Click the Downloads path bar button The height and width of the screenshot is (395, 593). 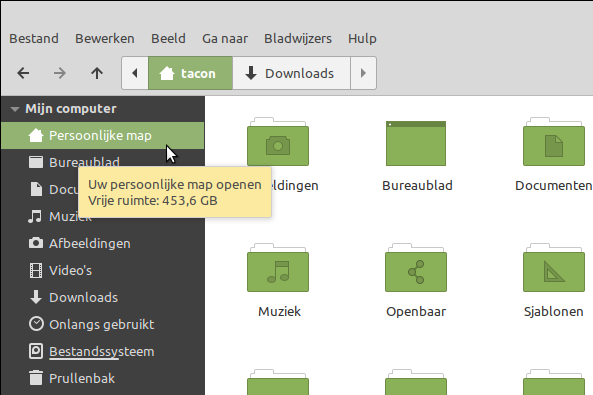pyautogui.click(x=291, y=73)
